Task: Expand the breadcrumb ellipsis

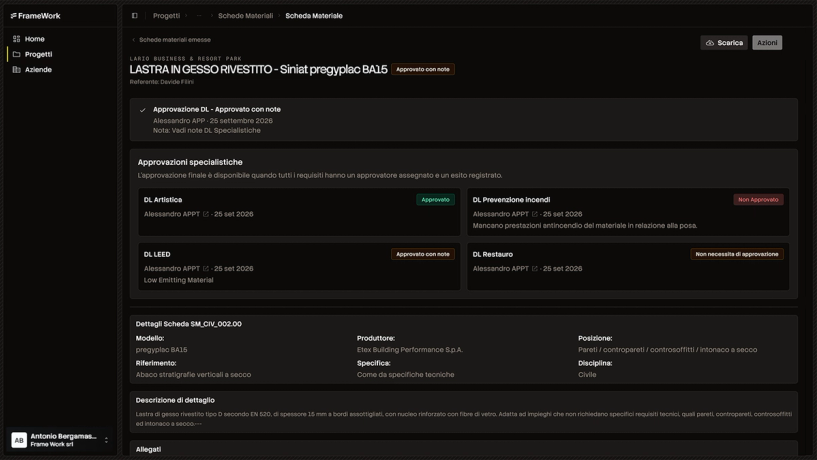Action: tap(199, 16)
